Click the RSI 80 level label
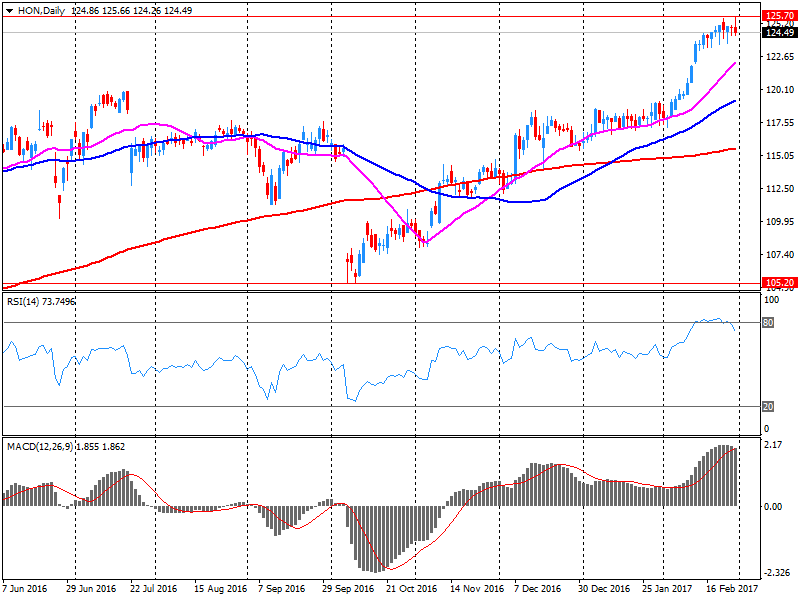Image resolution: width=800 pixels, height=600 pixels. click(769, 323)
